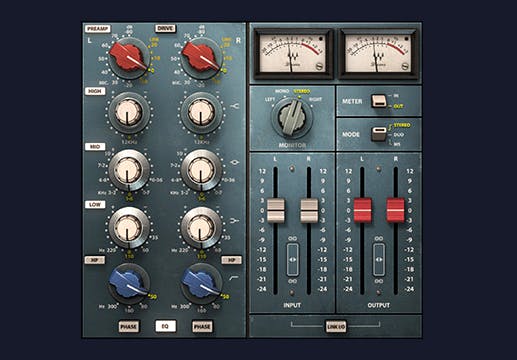Flip the MODE selector switch
Viewport: 517px width, 360px height.
(x=379, y=134)
